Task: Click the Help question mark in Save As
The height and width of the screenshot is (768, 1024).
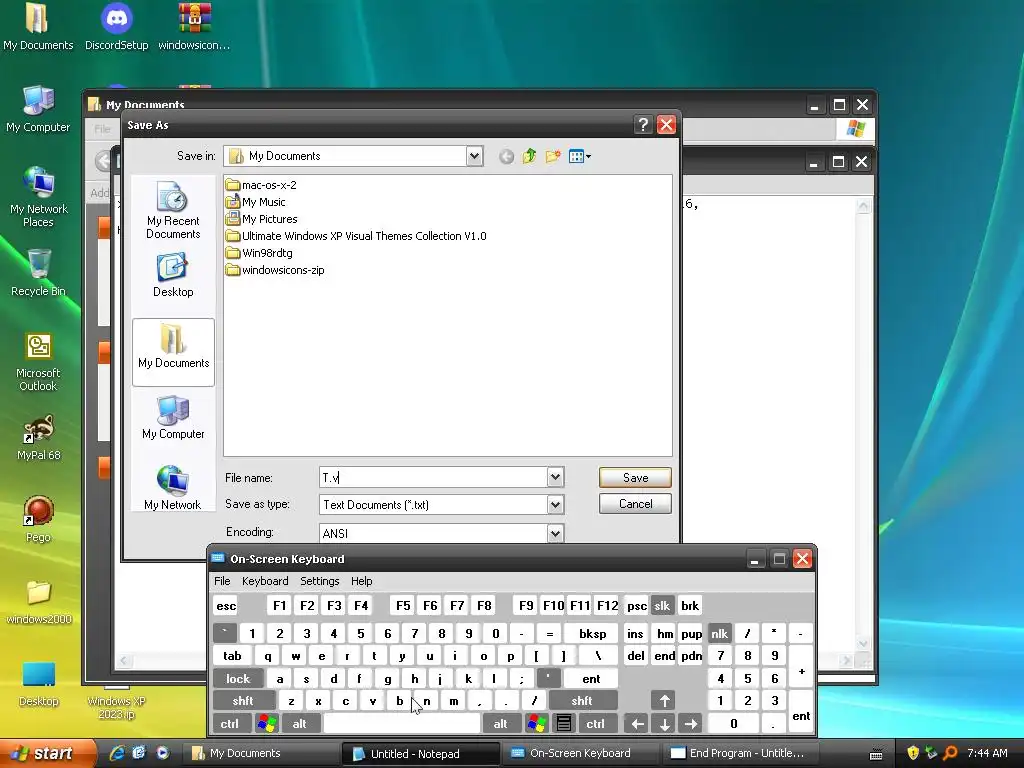Action: (x=643, y=124)
